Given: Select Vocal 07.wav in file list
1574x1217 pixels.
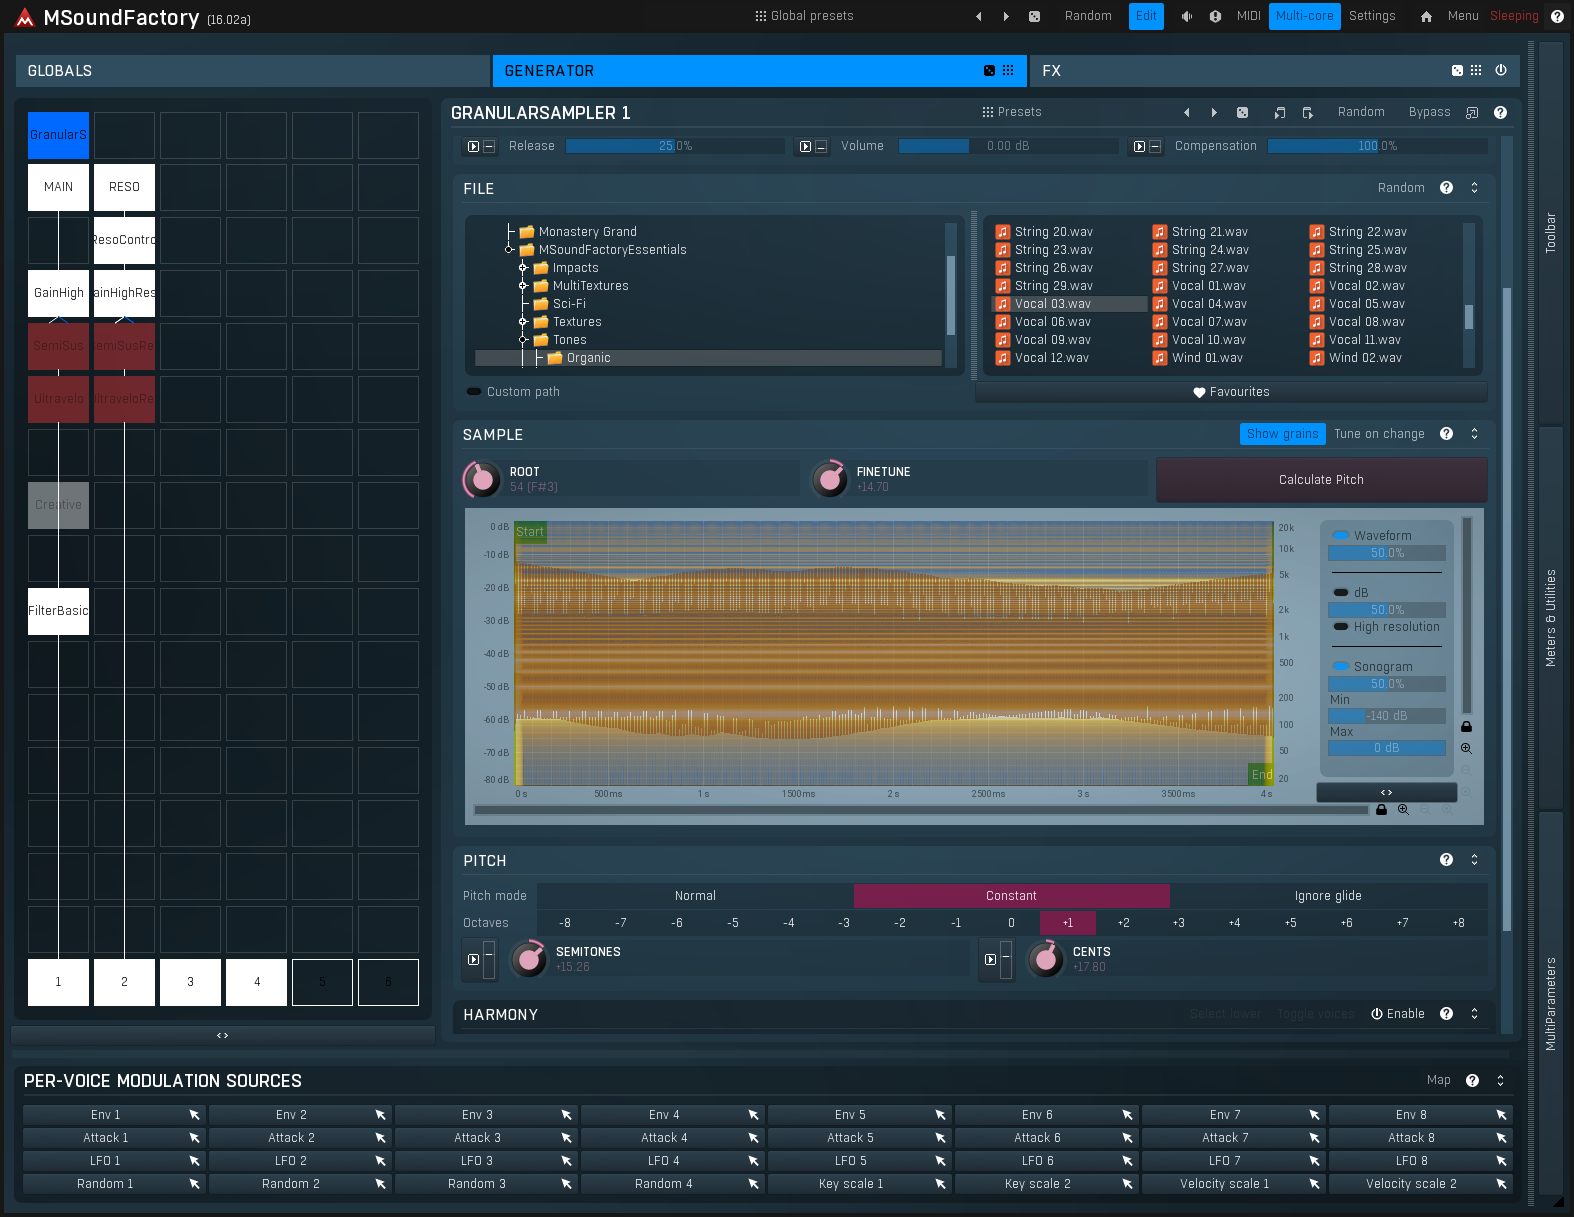Looking at the screenshot, I should pyautogui.click(x=1209, y=322).
